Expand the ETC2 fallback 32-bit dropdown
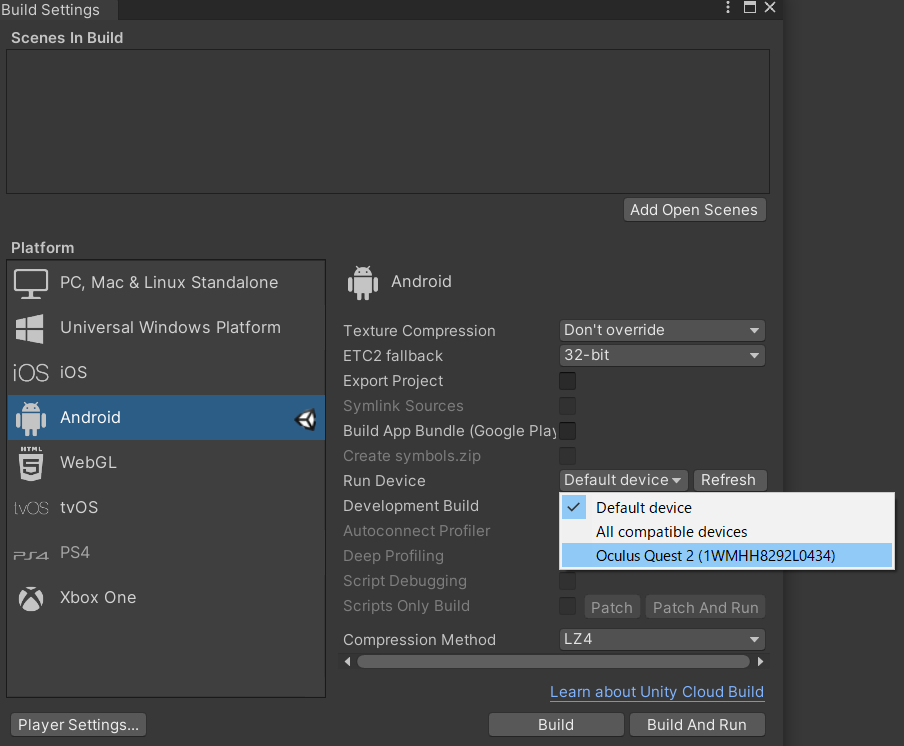The image size is (904, 746). coord(662,355)
